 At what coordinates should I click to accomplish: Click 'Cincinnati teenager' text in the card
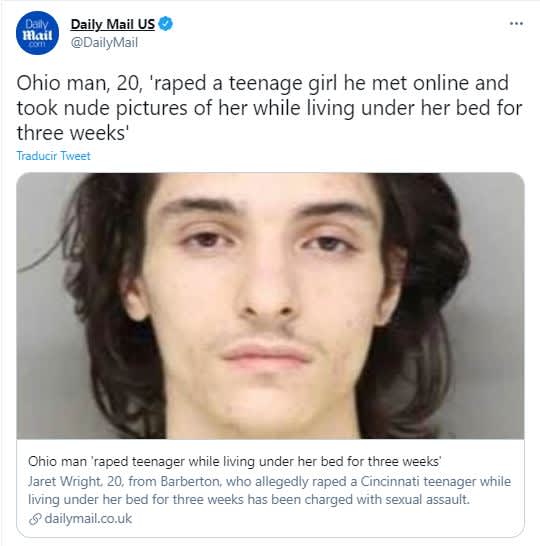click(418, 481)
